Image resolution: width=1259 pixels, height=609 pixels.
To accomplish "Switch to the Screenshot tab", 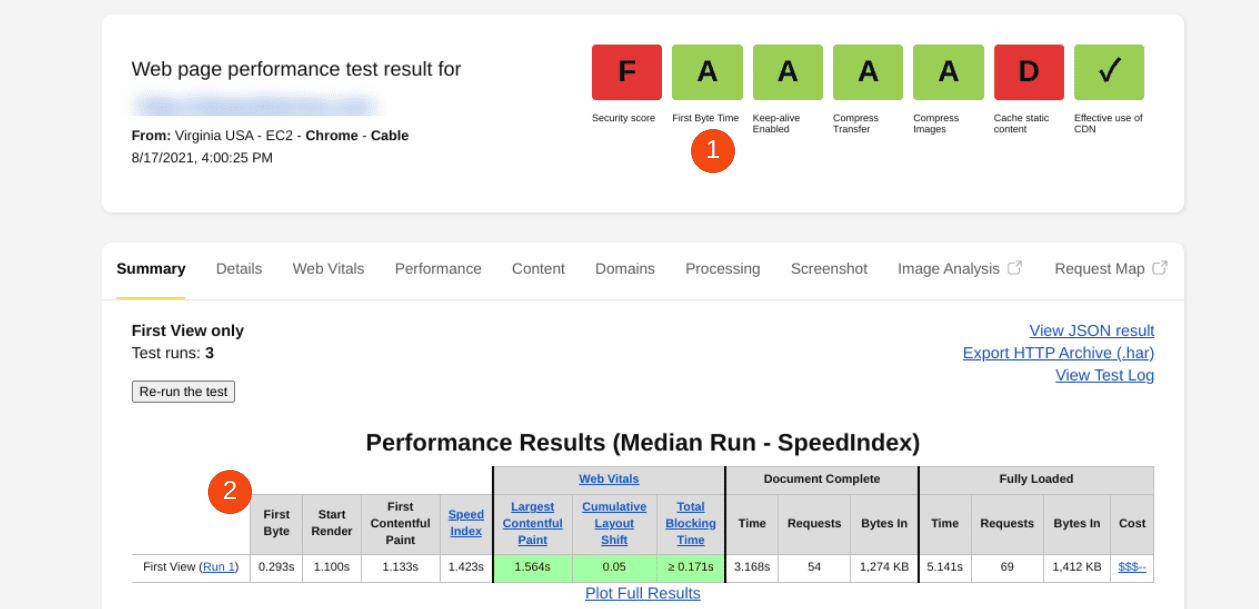I will 829,268.
